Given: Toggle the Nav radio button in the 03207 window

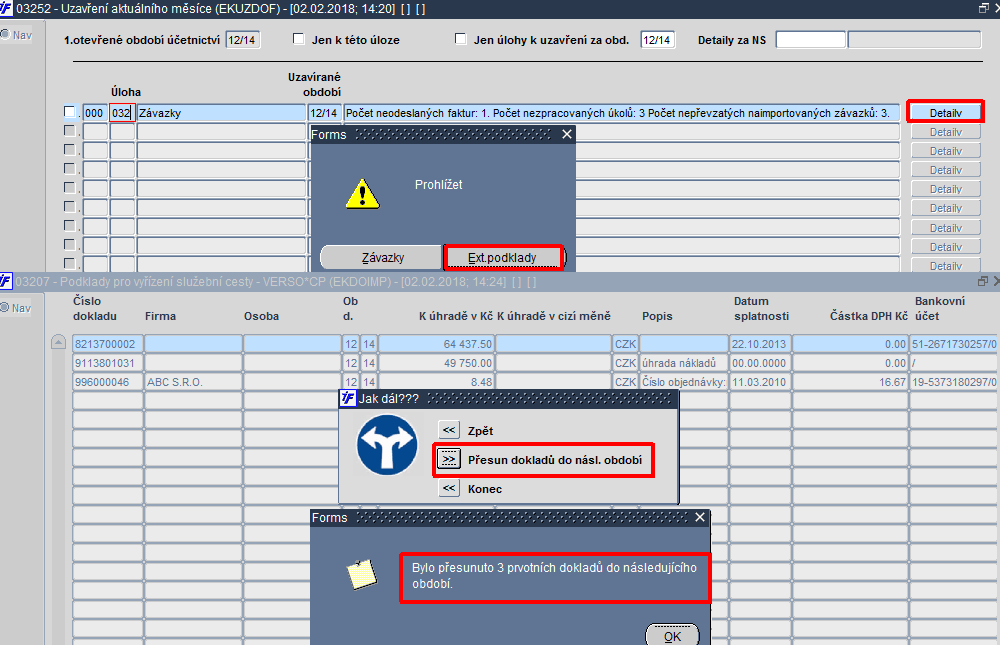Looking at the screenshot, I should coord(5,308).
